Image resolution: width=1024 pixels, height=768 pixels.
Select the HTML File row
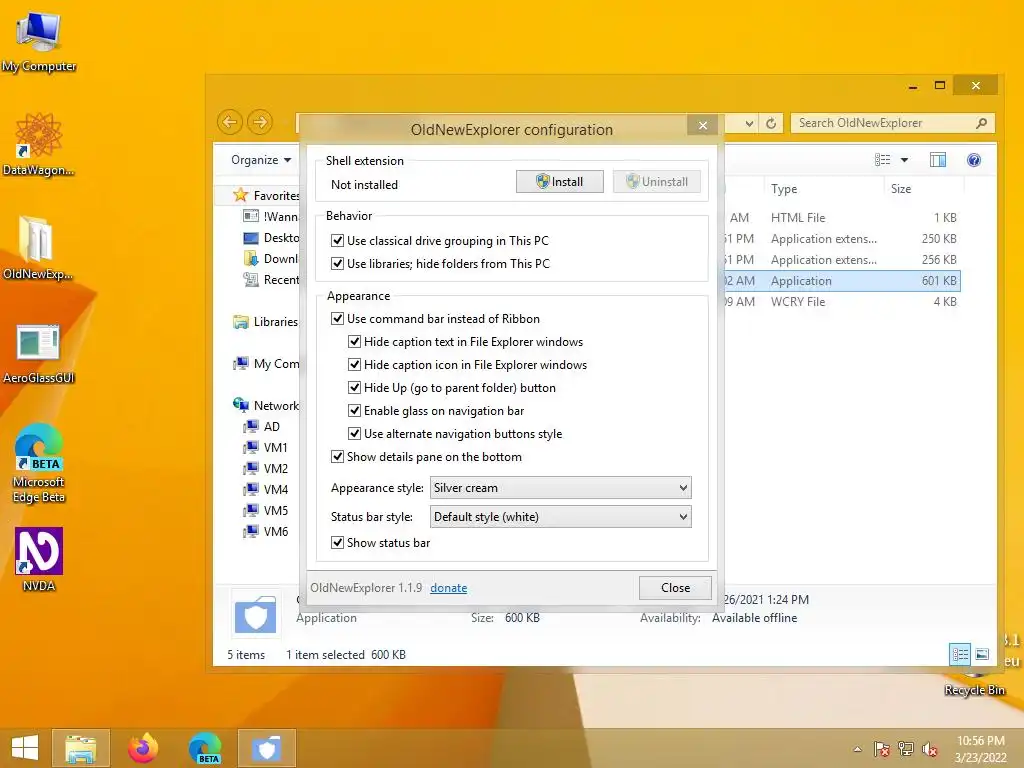(x=841, y=217)
